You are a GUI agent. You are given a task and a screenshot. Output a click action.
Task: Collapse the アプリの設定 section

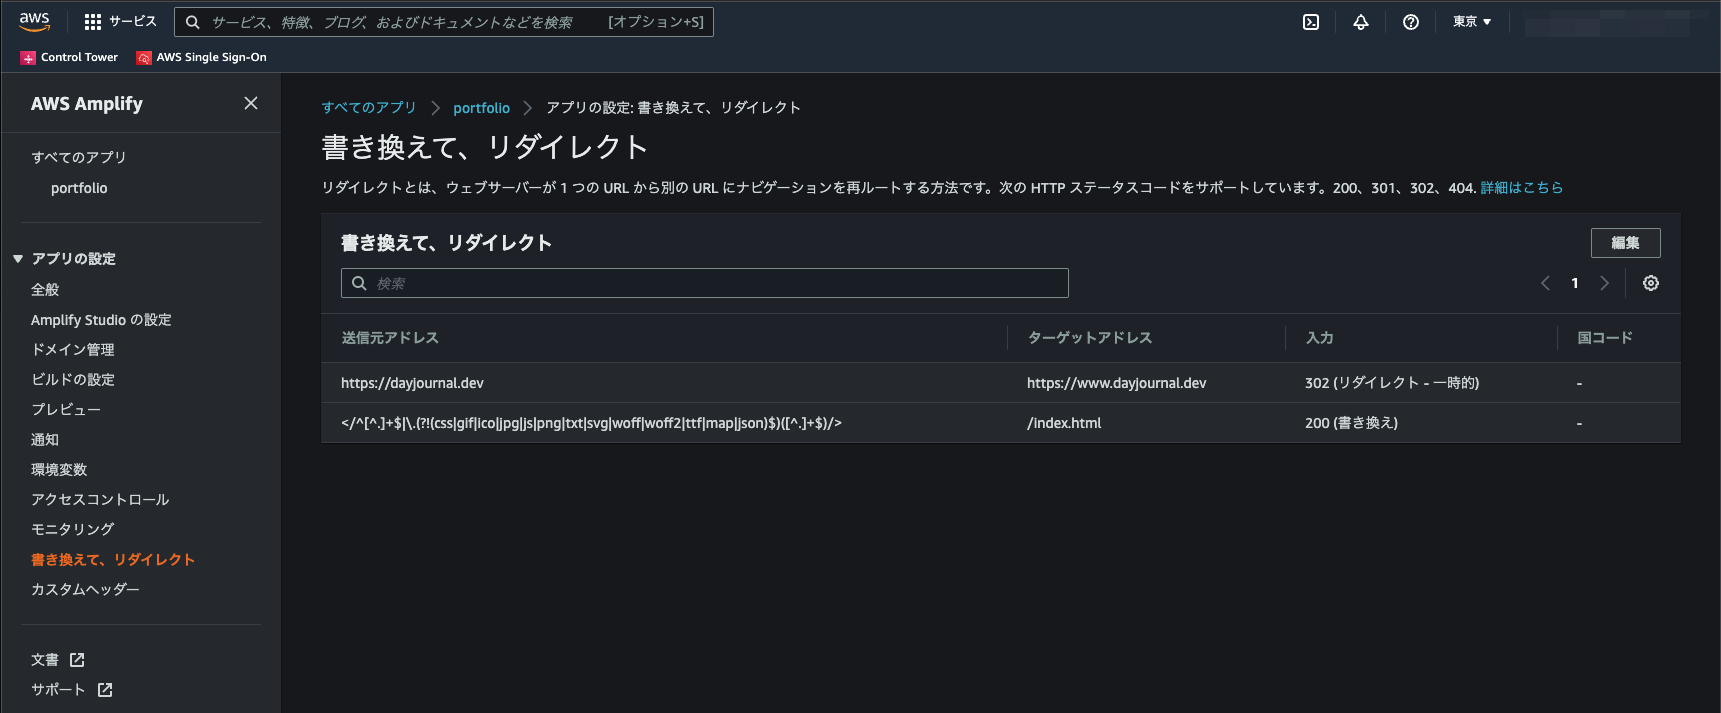click(65, 258)
